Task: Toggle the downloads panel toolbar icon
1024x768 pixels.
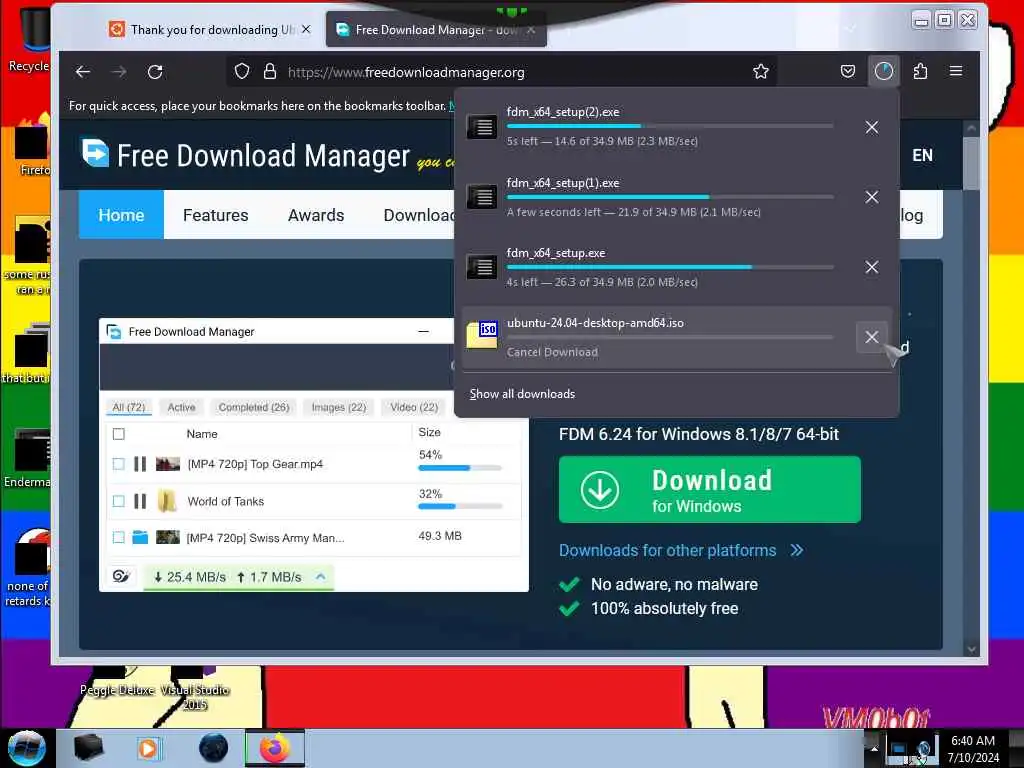Action: click(x=884, y=71)
